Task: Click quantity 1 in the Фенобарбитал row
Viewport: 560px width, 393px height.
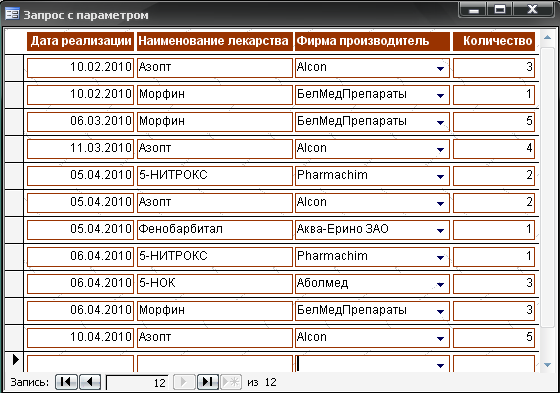Action: point(494,229)
